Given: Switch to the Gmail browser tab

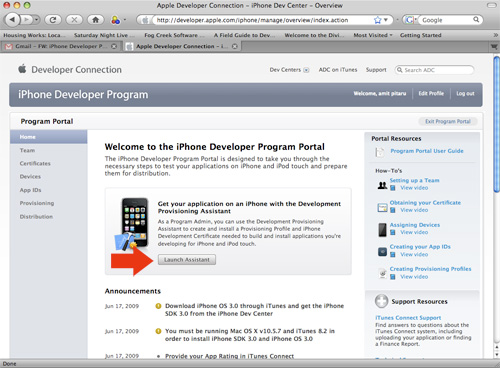Looking at the screenshot, I should tap(61, 46).
